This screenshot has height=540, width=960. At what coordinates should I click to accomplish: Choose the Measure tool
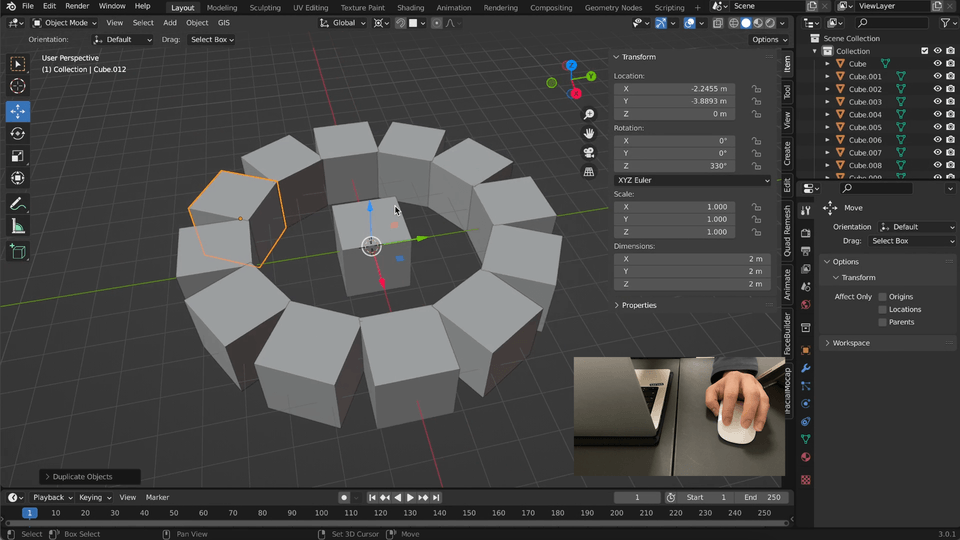click(18, 227)
